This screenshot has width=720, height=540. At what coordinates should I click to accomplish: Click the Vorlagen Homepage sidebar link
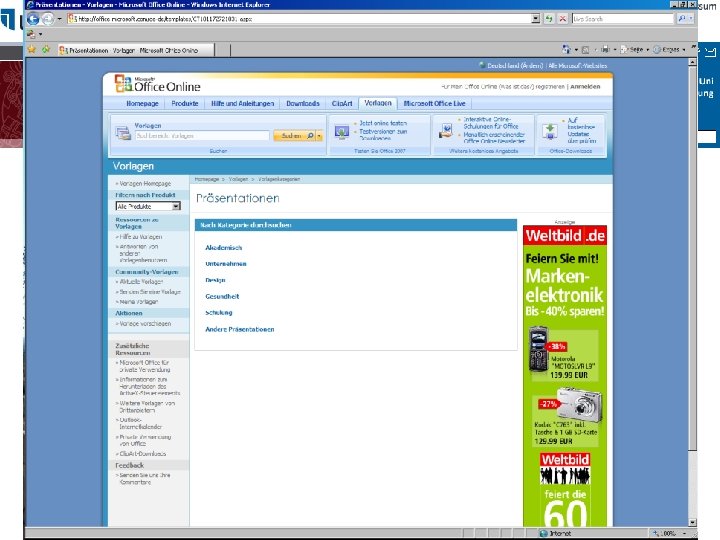145,183
